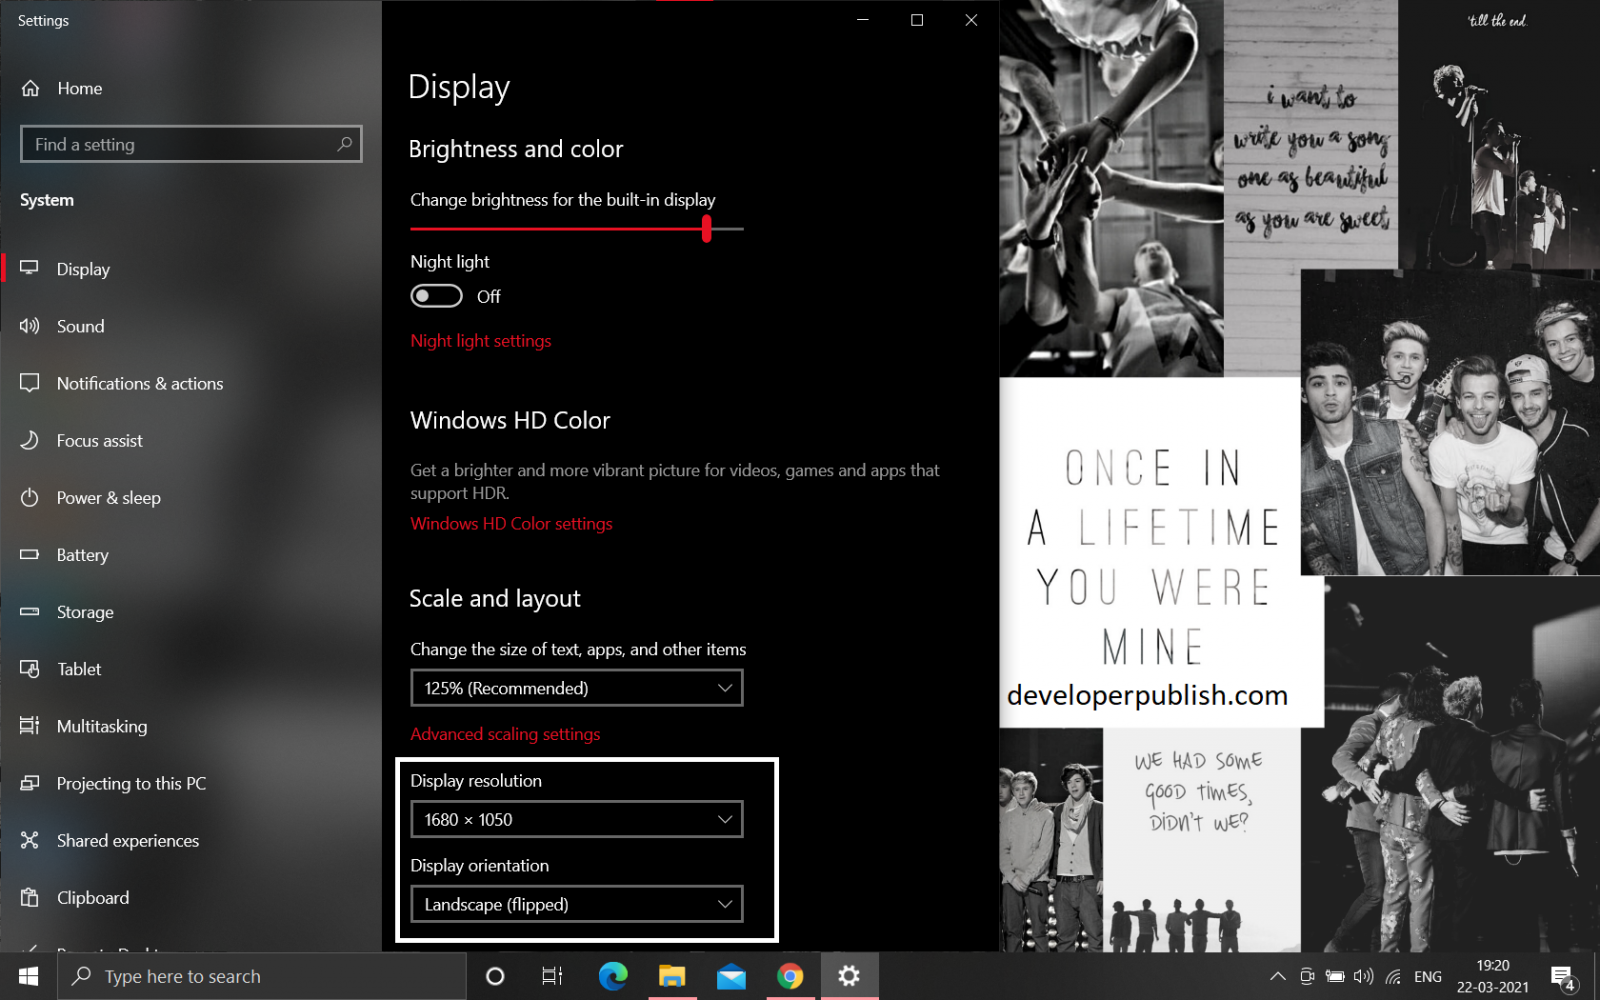Open Night light settings link
This screenshot has height=1000, width=1600.
tap(480, 340)
